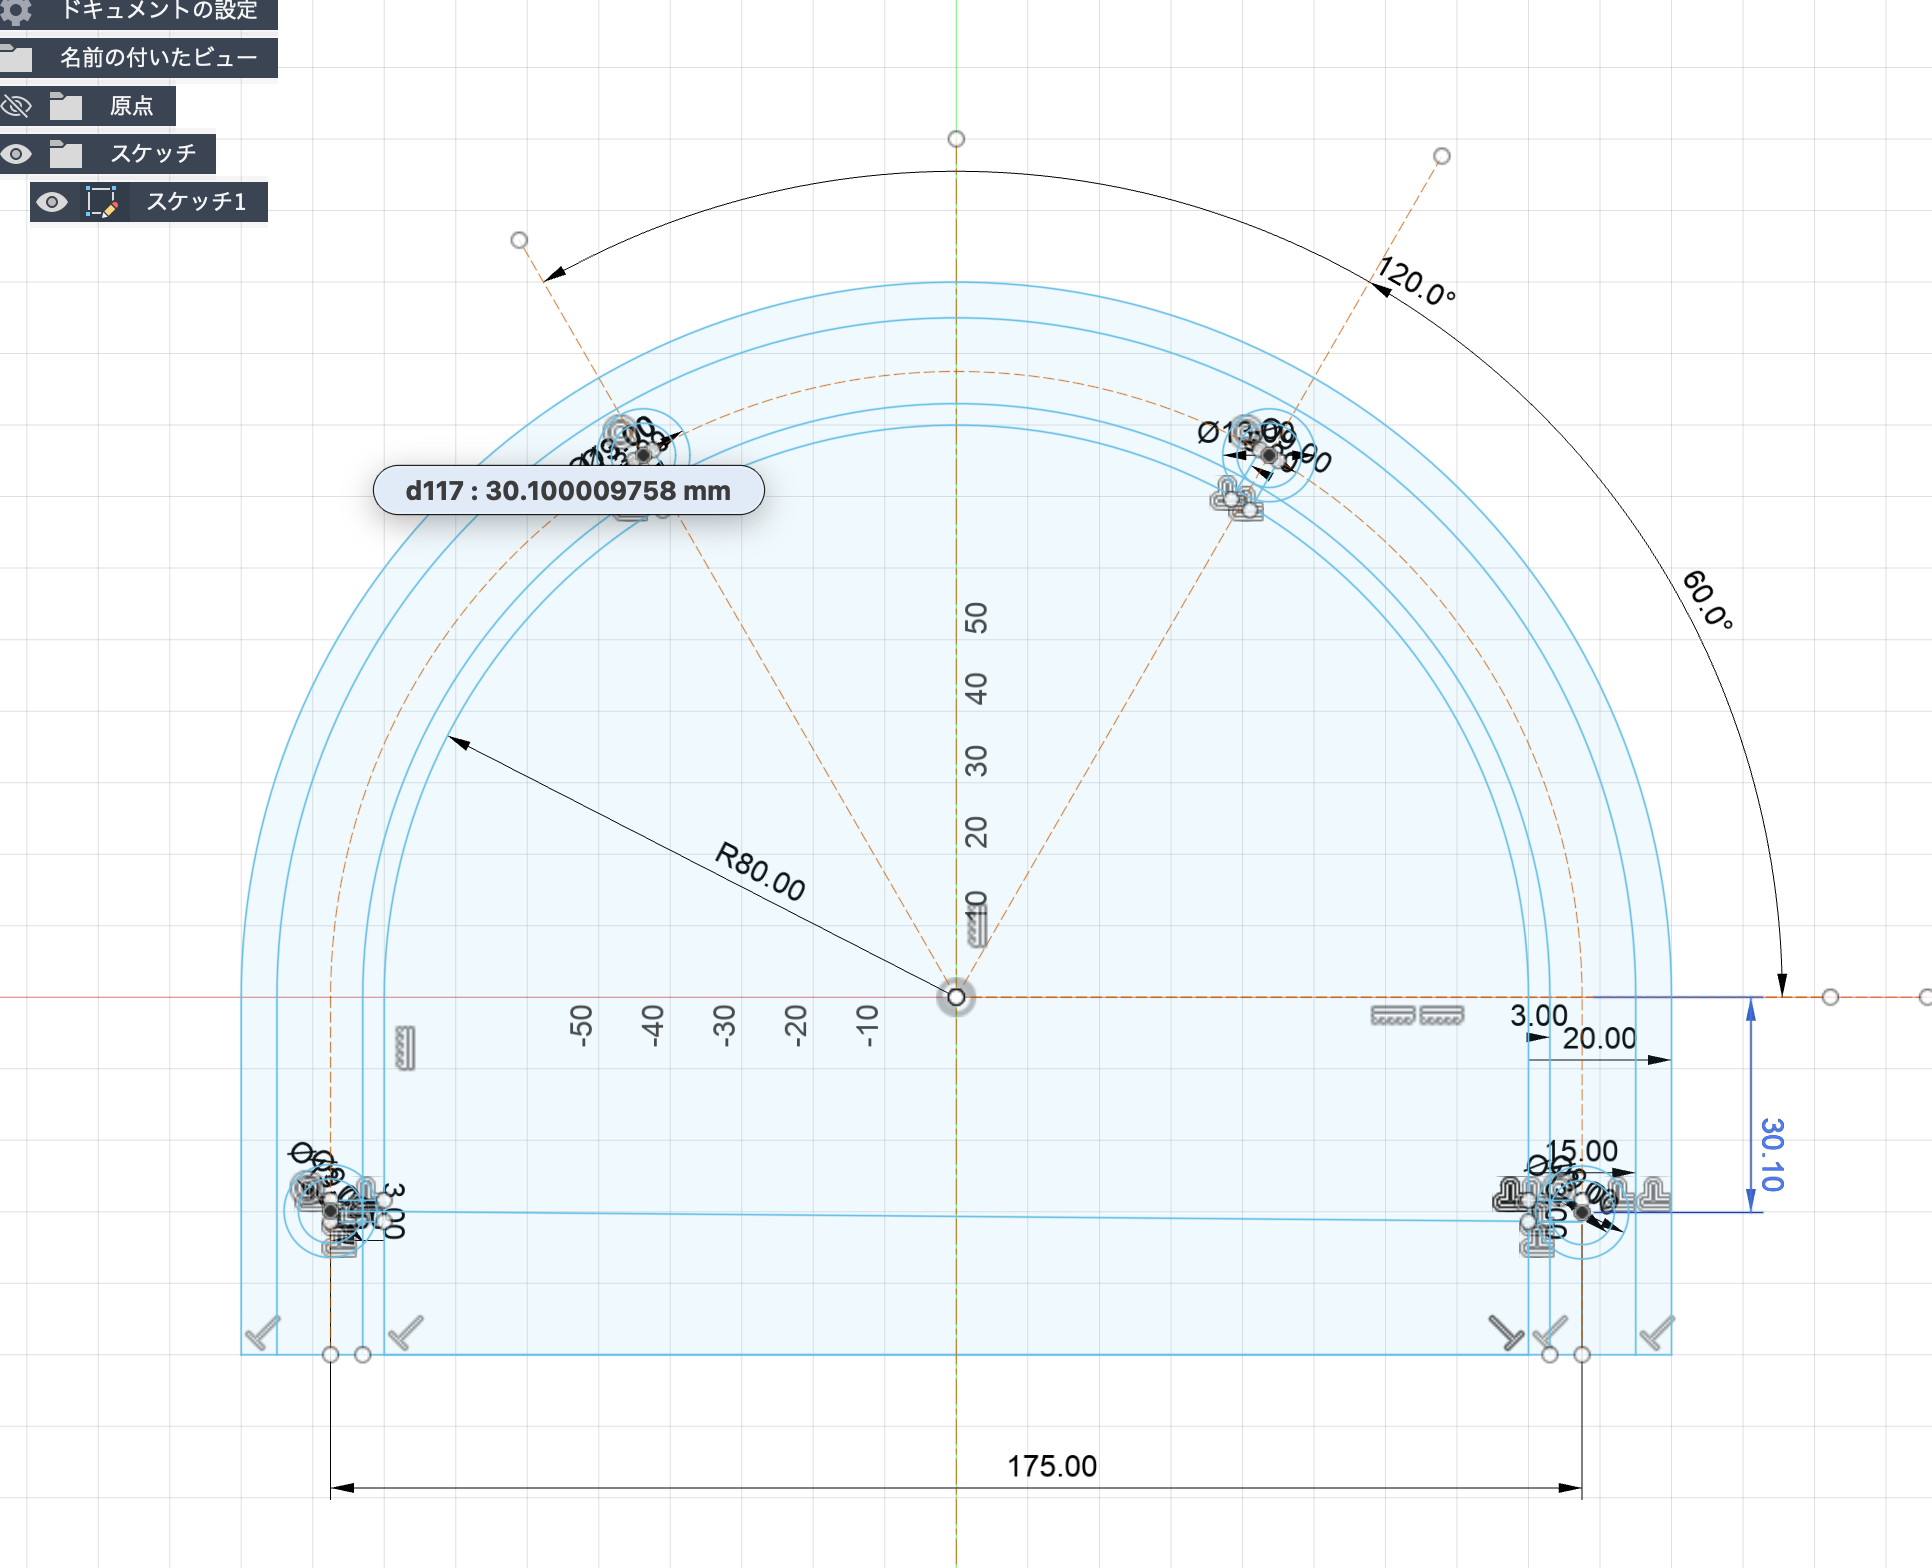The image size is (1932, 1568).
Task: Click the sketch origin center point
Action: (x=956, y=997)
